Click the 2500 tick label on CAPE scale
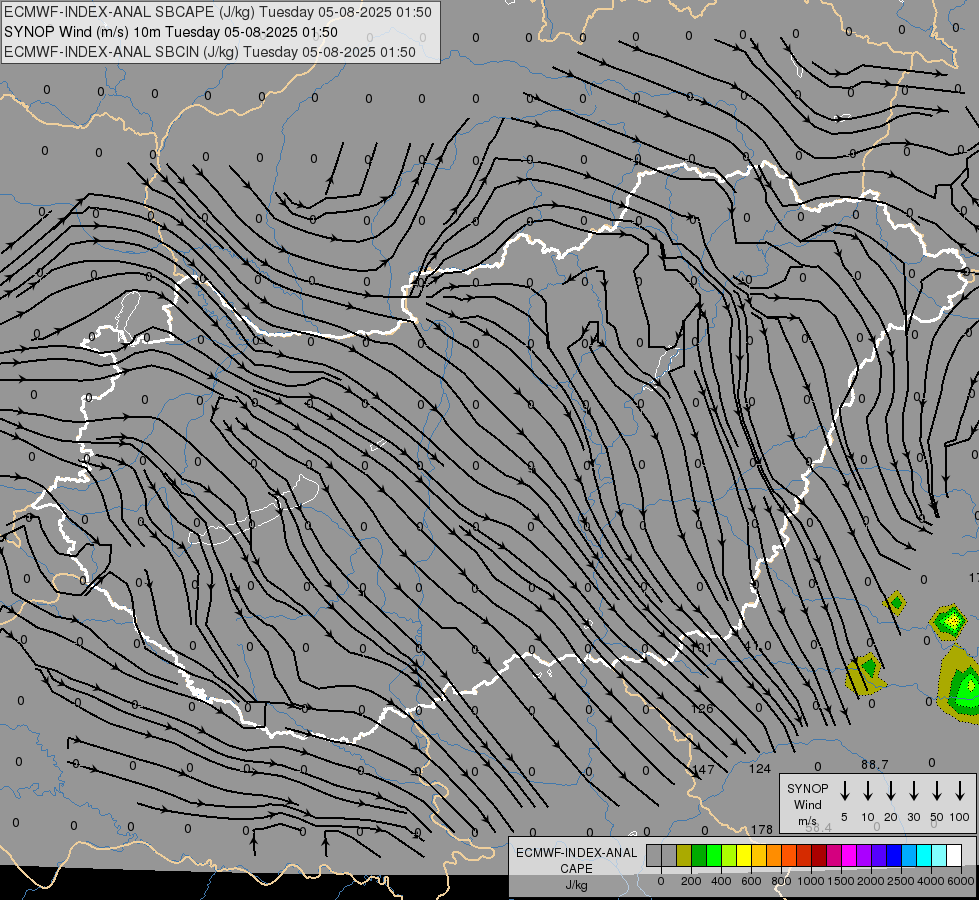The height and width of the screenshot is (900, 979). point(901,881)
